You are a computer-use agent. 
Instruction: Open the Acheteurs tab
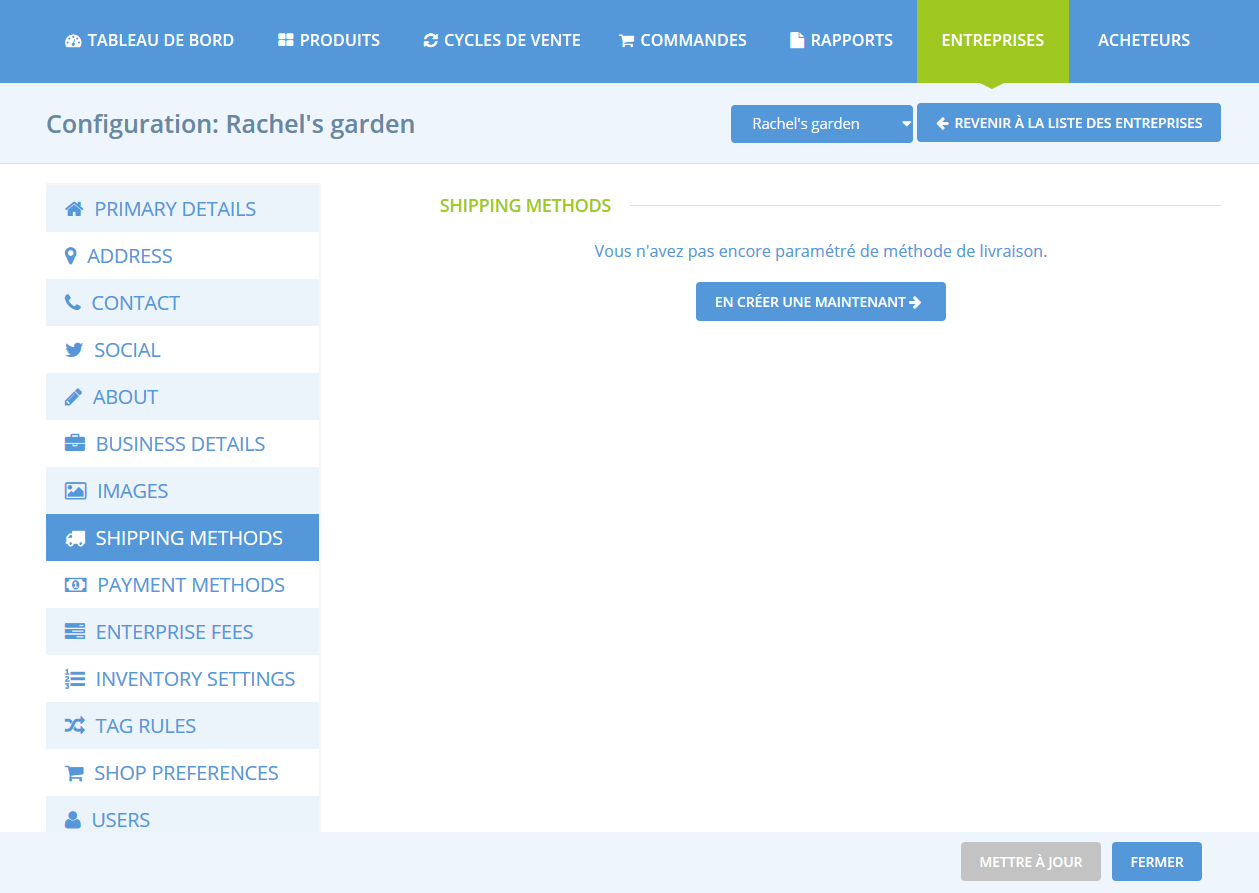tap(1144, 41)
